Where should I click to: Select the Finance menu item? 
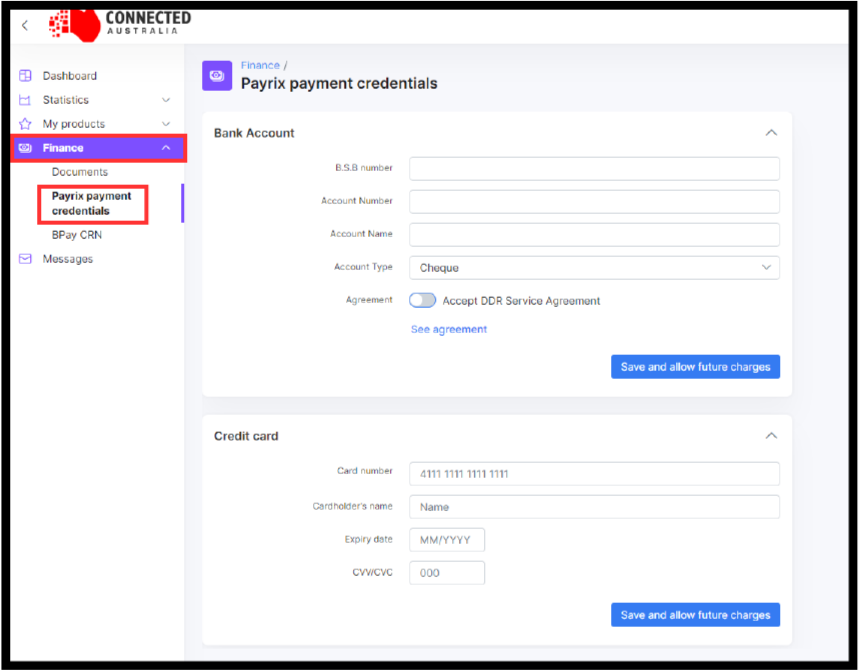[99, 148]
